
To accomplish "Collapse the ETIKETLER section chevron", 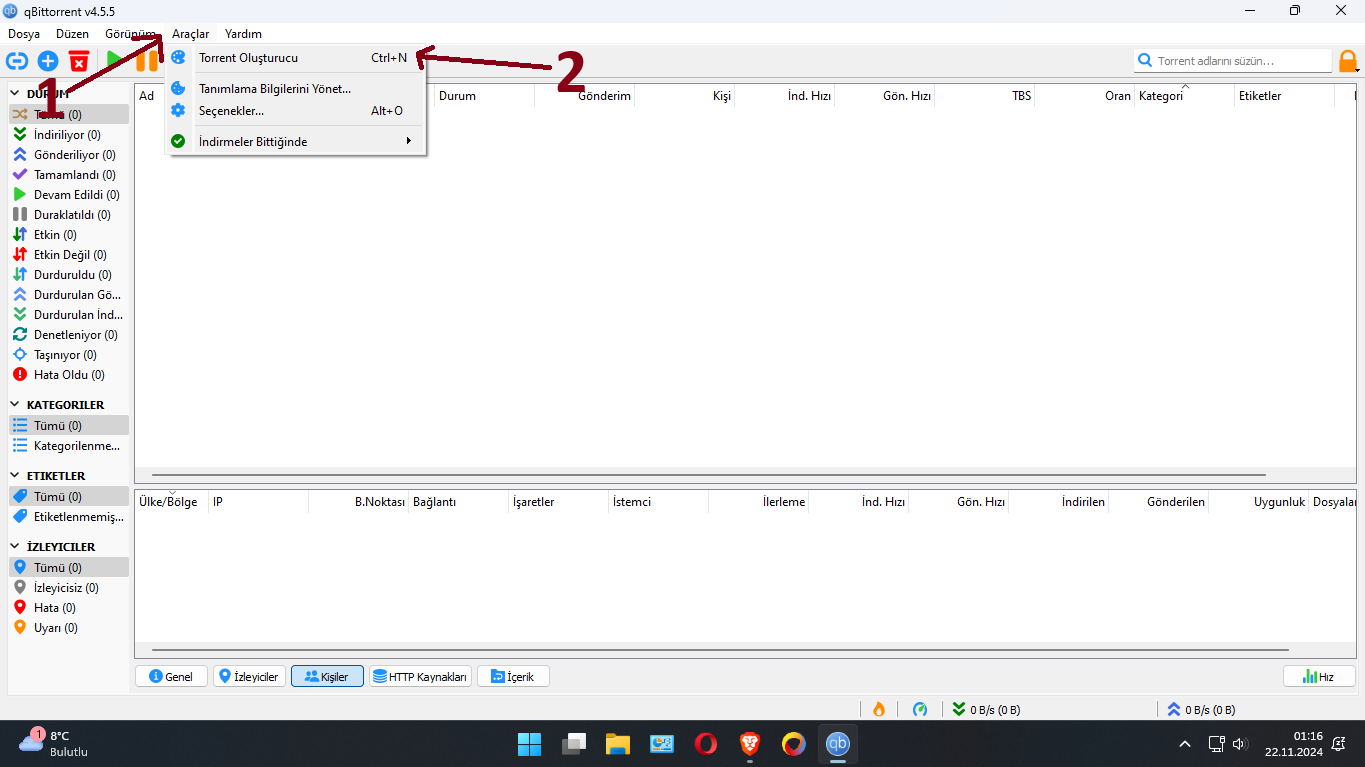I will point(16,476).
